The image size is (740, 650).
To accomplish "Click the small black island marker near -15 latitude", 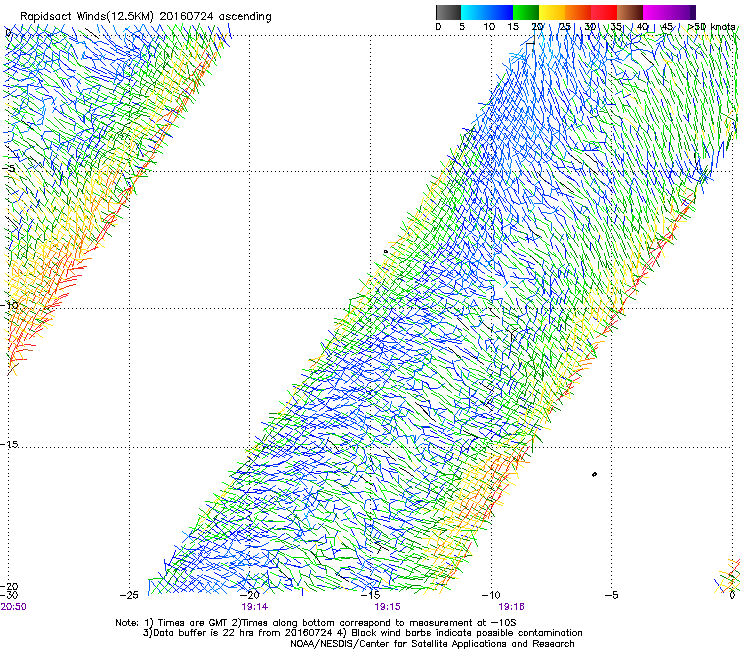I will 594,474.
